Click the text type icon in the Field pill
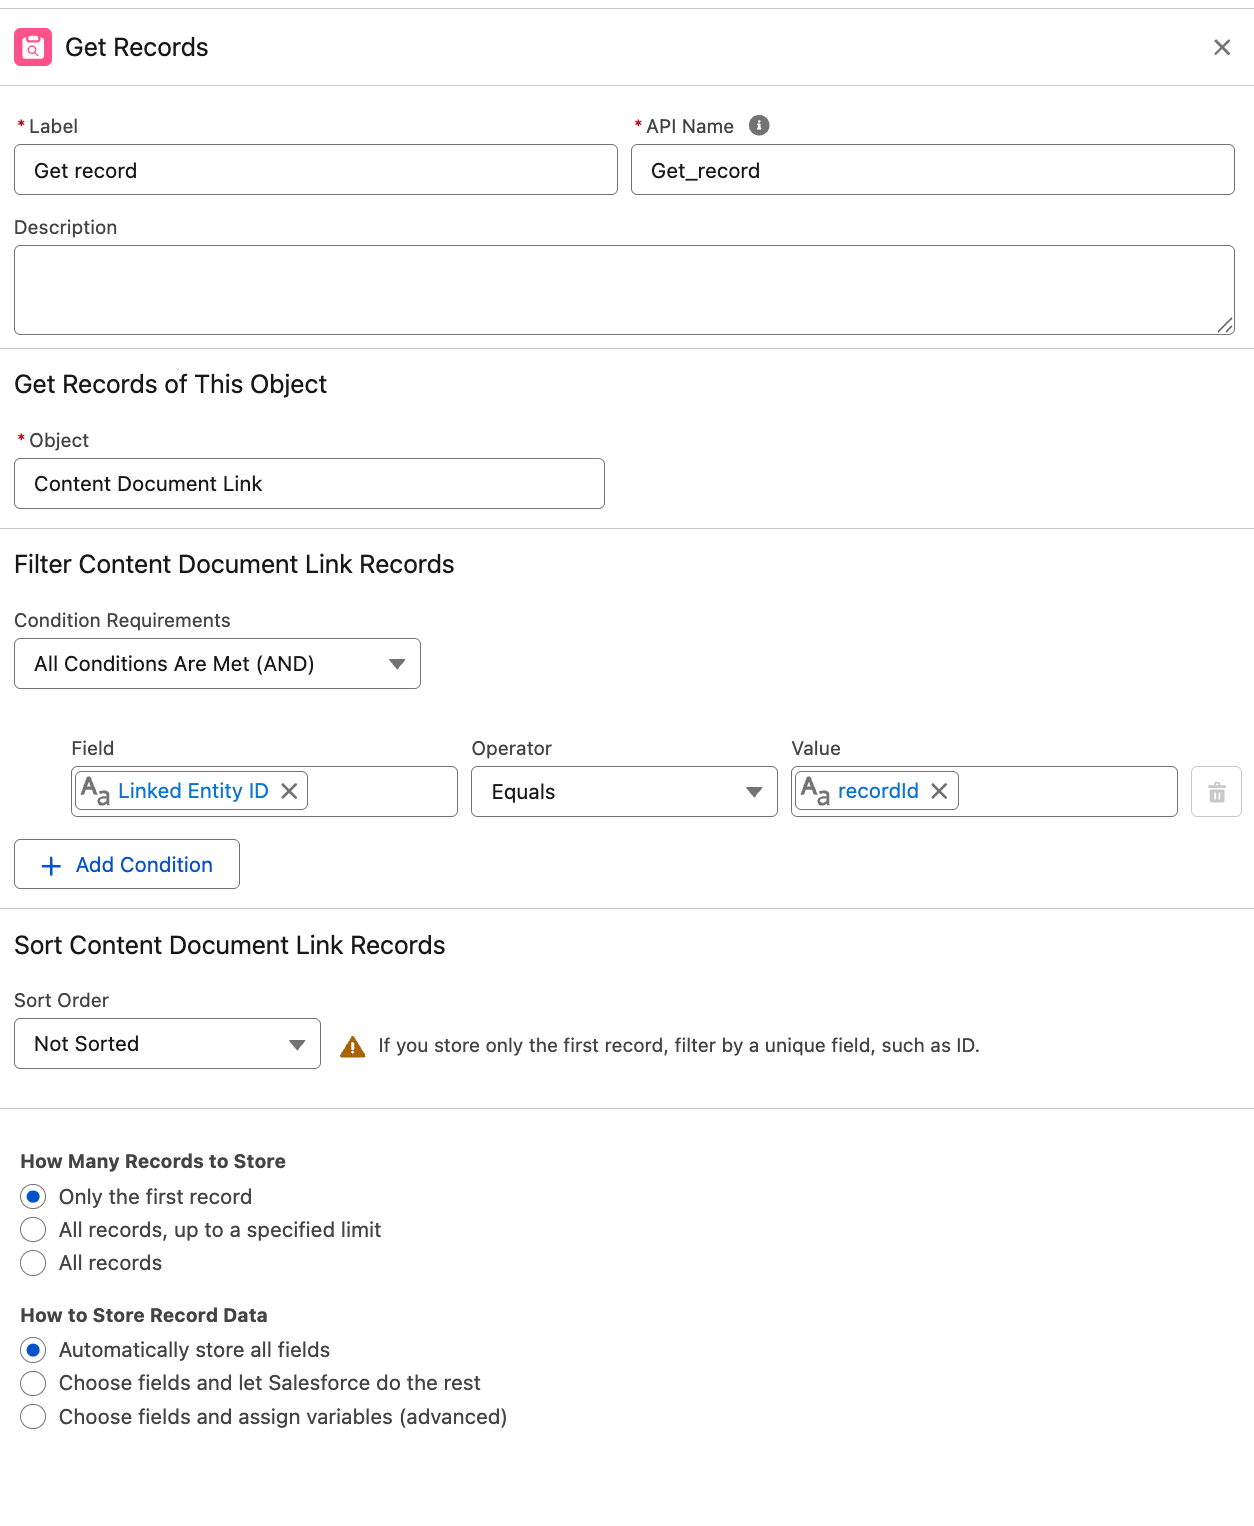This screenshot has width=1254, height=1526. click(95, 791)
